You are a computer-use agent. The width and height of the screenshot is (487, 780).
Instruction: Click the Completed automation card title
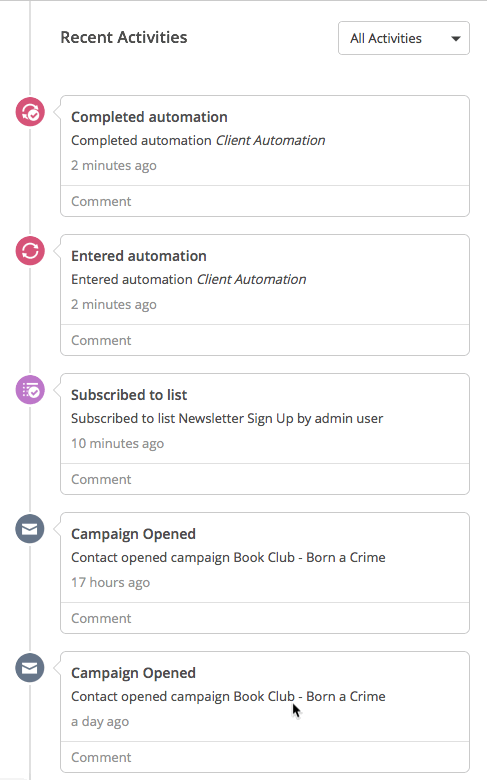149,117
